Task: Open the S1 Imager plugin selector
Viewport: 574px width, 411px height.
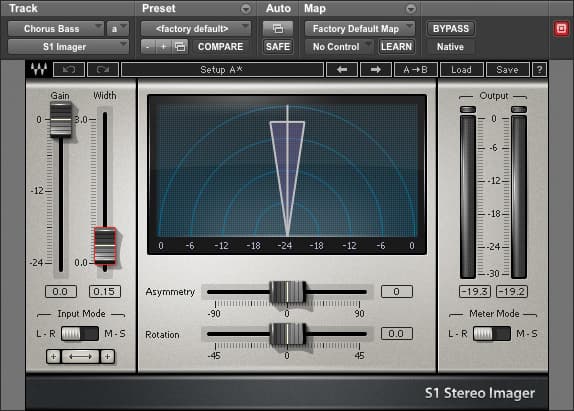Action: point(68,47)
